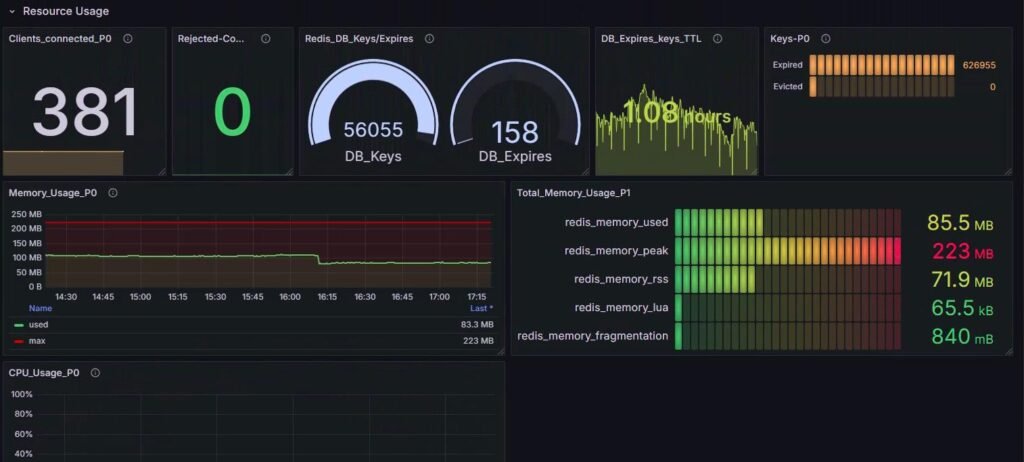Toggle the 'max' series in legend
Image resolution: width=1024 pixels, height=462 pixels.
37,341
